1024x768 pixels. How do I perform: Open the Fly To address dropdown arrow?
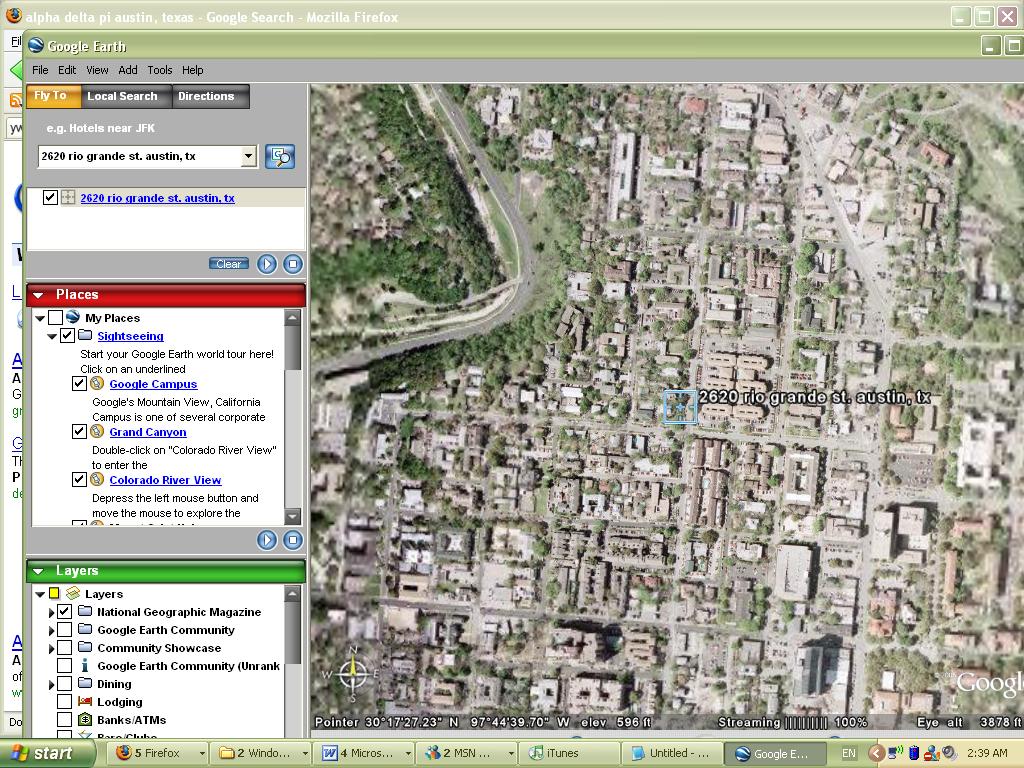(x=248, y=156)
